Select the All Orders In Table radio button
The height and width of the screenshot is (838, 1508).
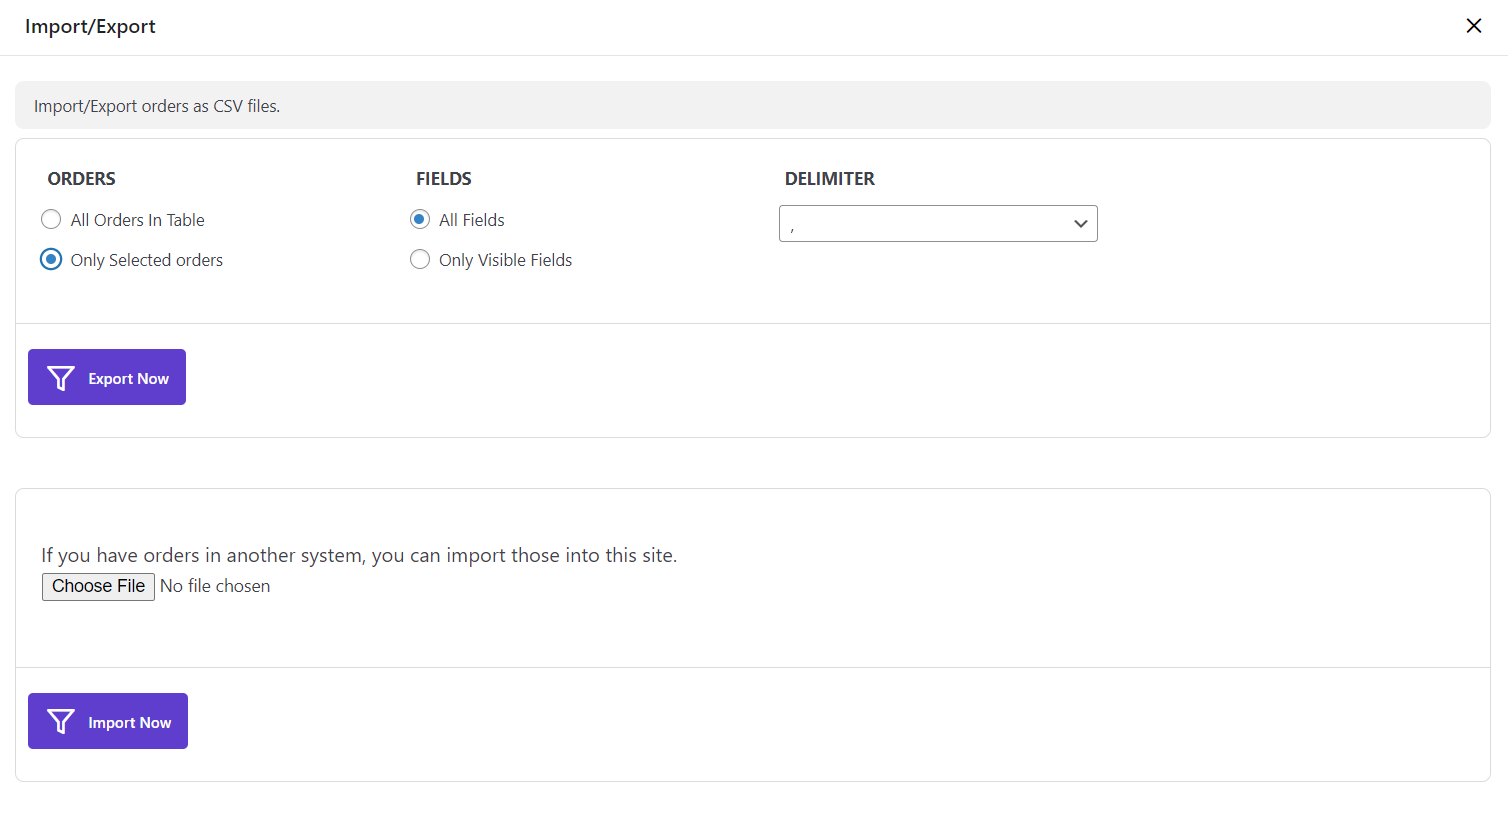click(51, 220)
